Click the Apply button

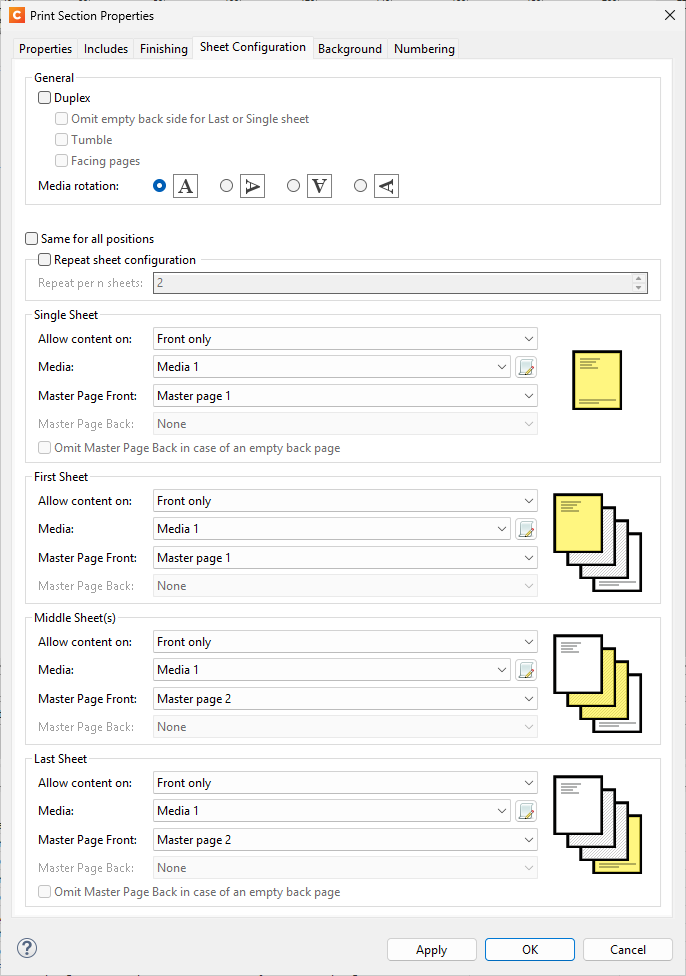(x=432, y=950)
